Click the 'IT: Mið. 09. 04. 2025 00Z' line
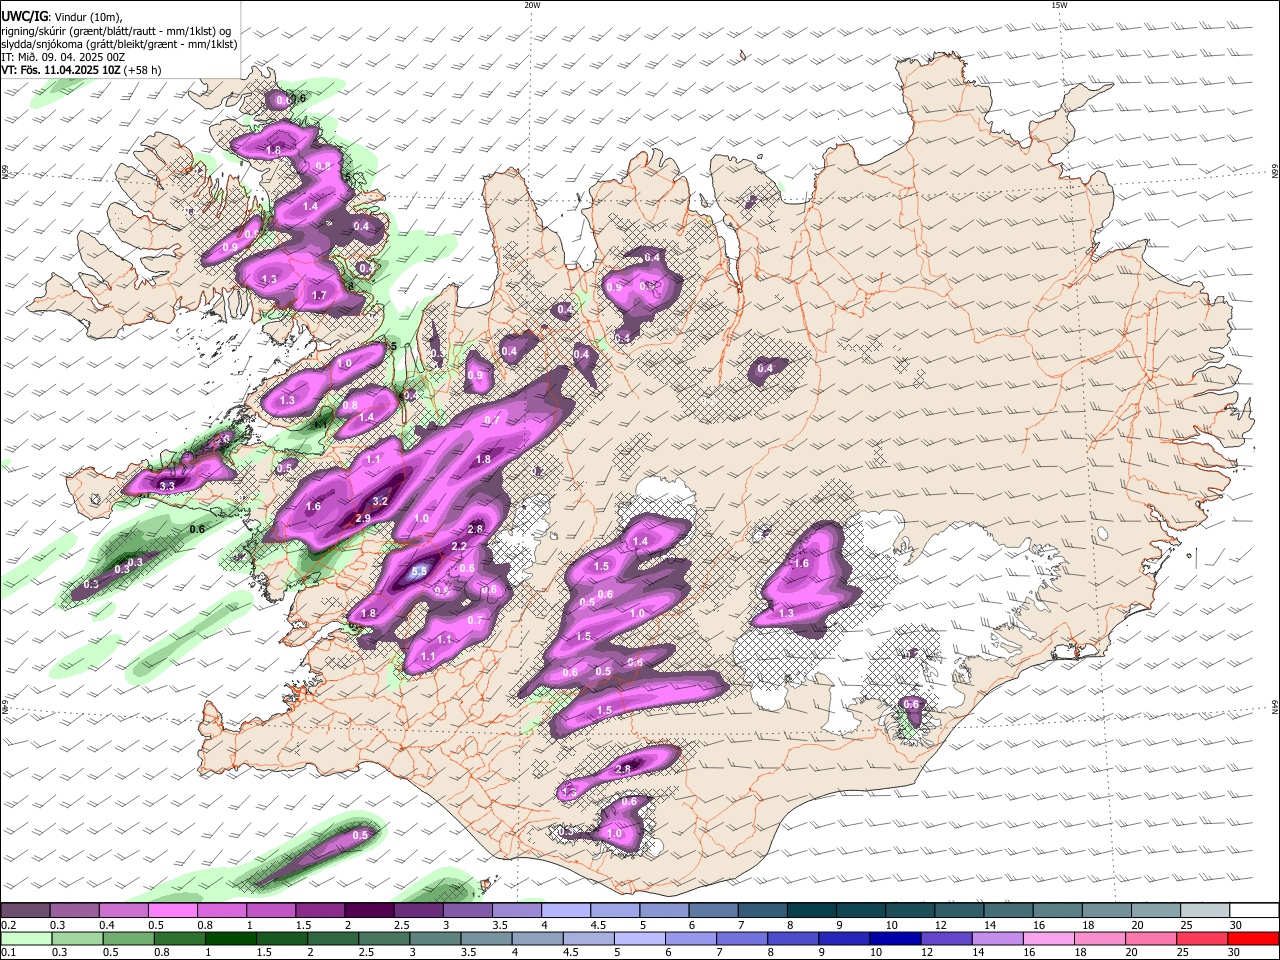Image resolution: width=1280 pixels, height=960 pixels. [64, 57]
